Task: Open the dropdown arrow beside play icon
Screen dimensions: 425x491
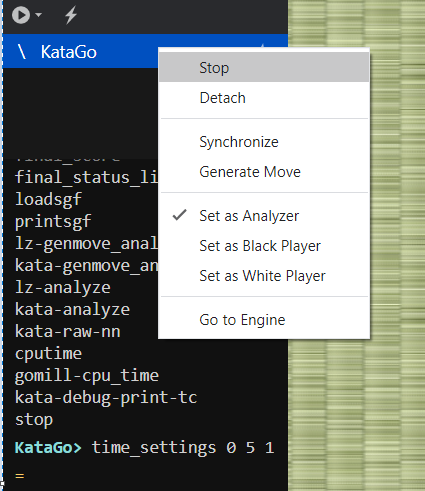Action: coord(38,15)
